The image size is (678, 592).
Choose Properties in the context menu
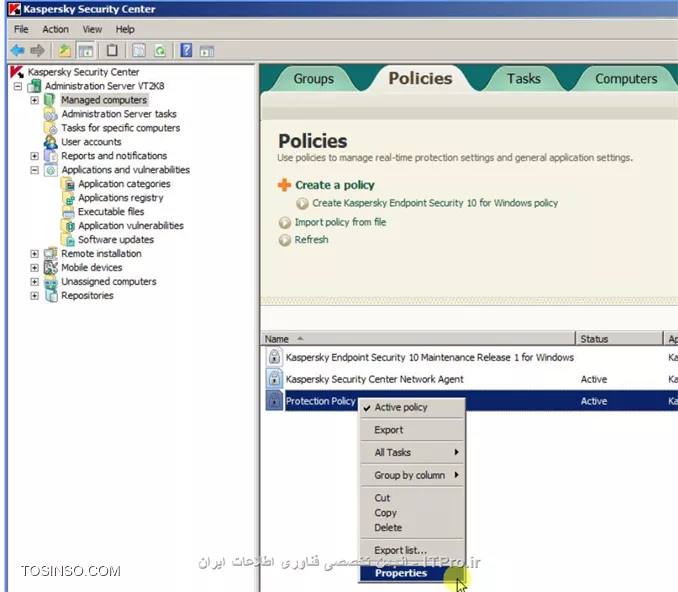click(413, 573)
